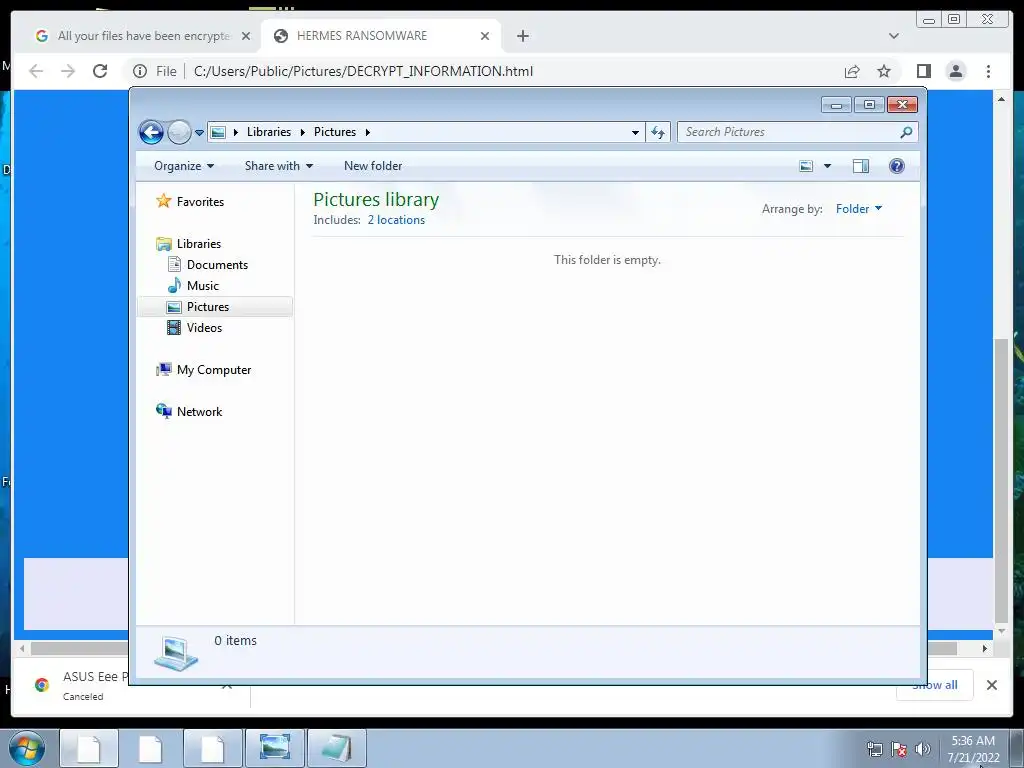Go back in Explorer window
Screen dimensions: 1024x768
pos(152,133)
